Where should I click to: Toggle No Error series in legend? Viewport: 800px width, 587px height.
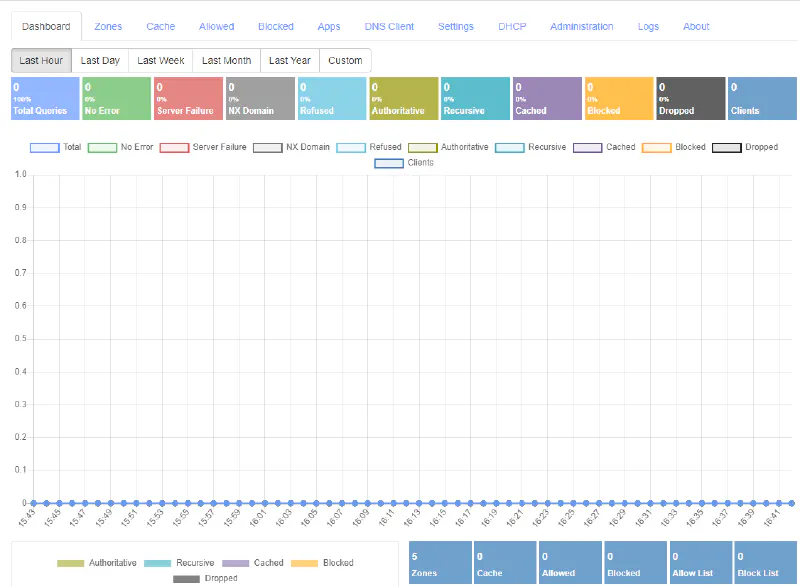pyautogui.click(x=120, y=147)
